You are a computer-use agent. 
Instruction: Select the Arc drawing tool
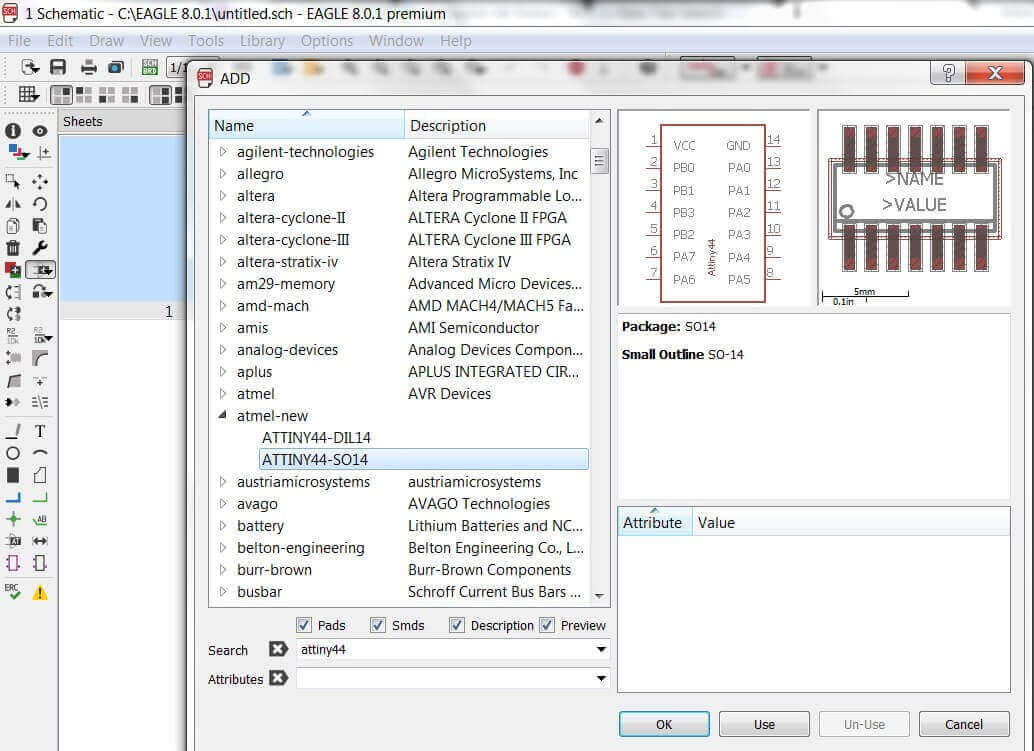[40, 453]
